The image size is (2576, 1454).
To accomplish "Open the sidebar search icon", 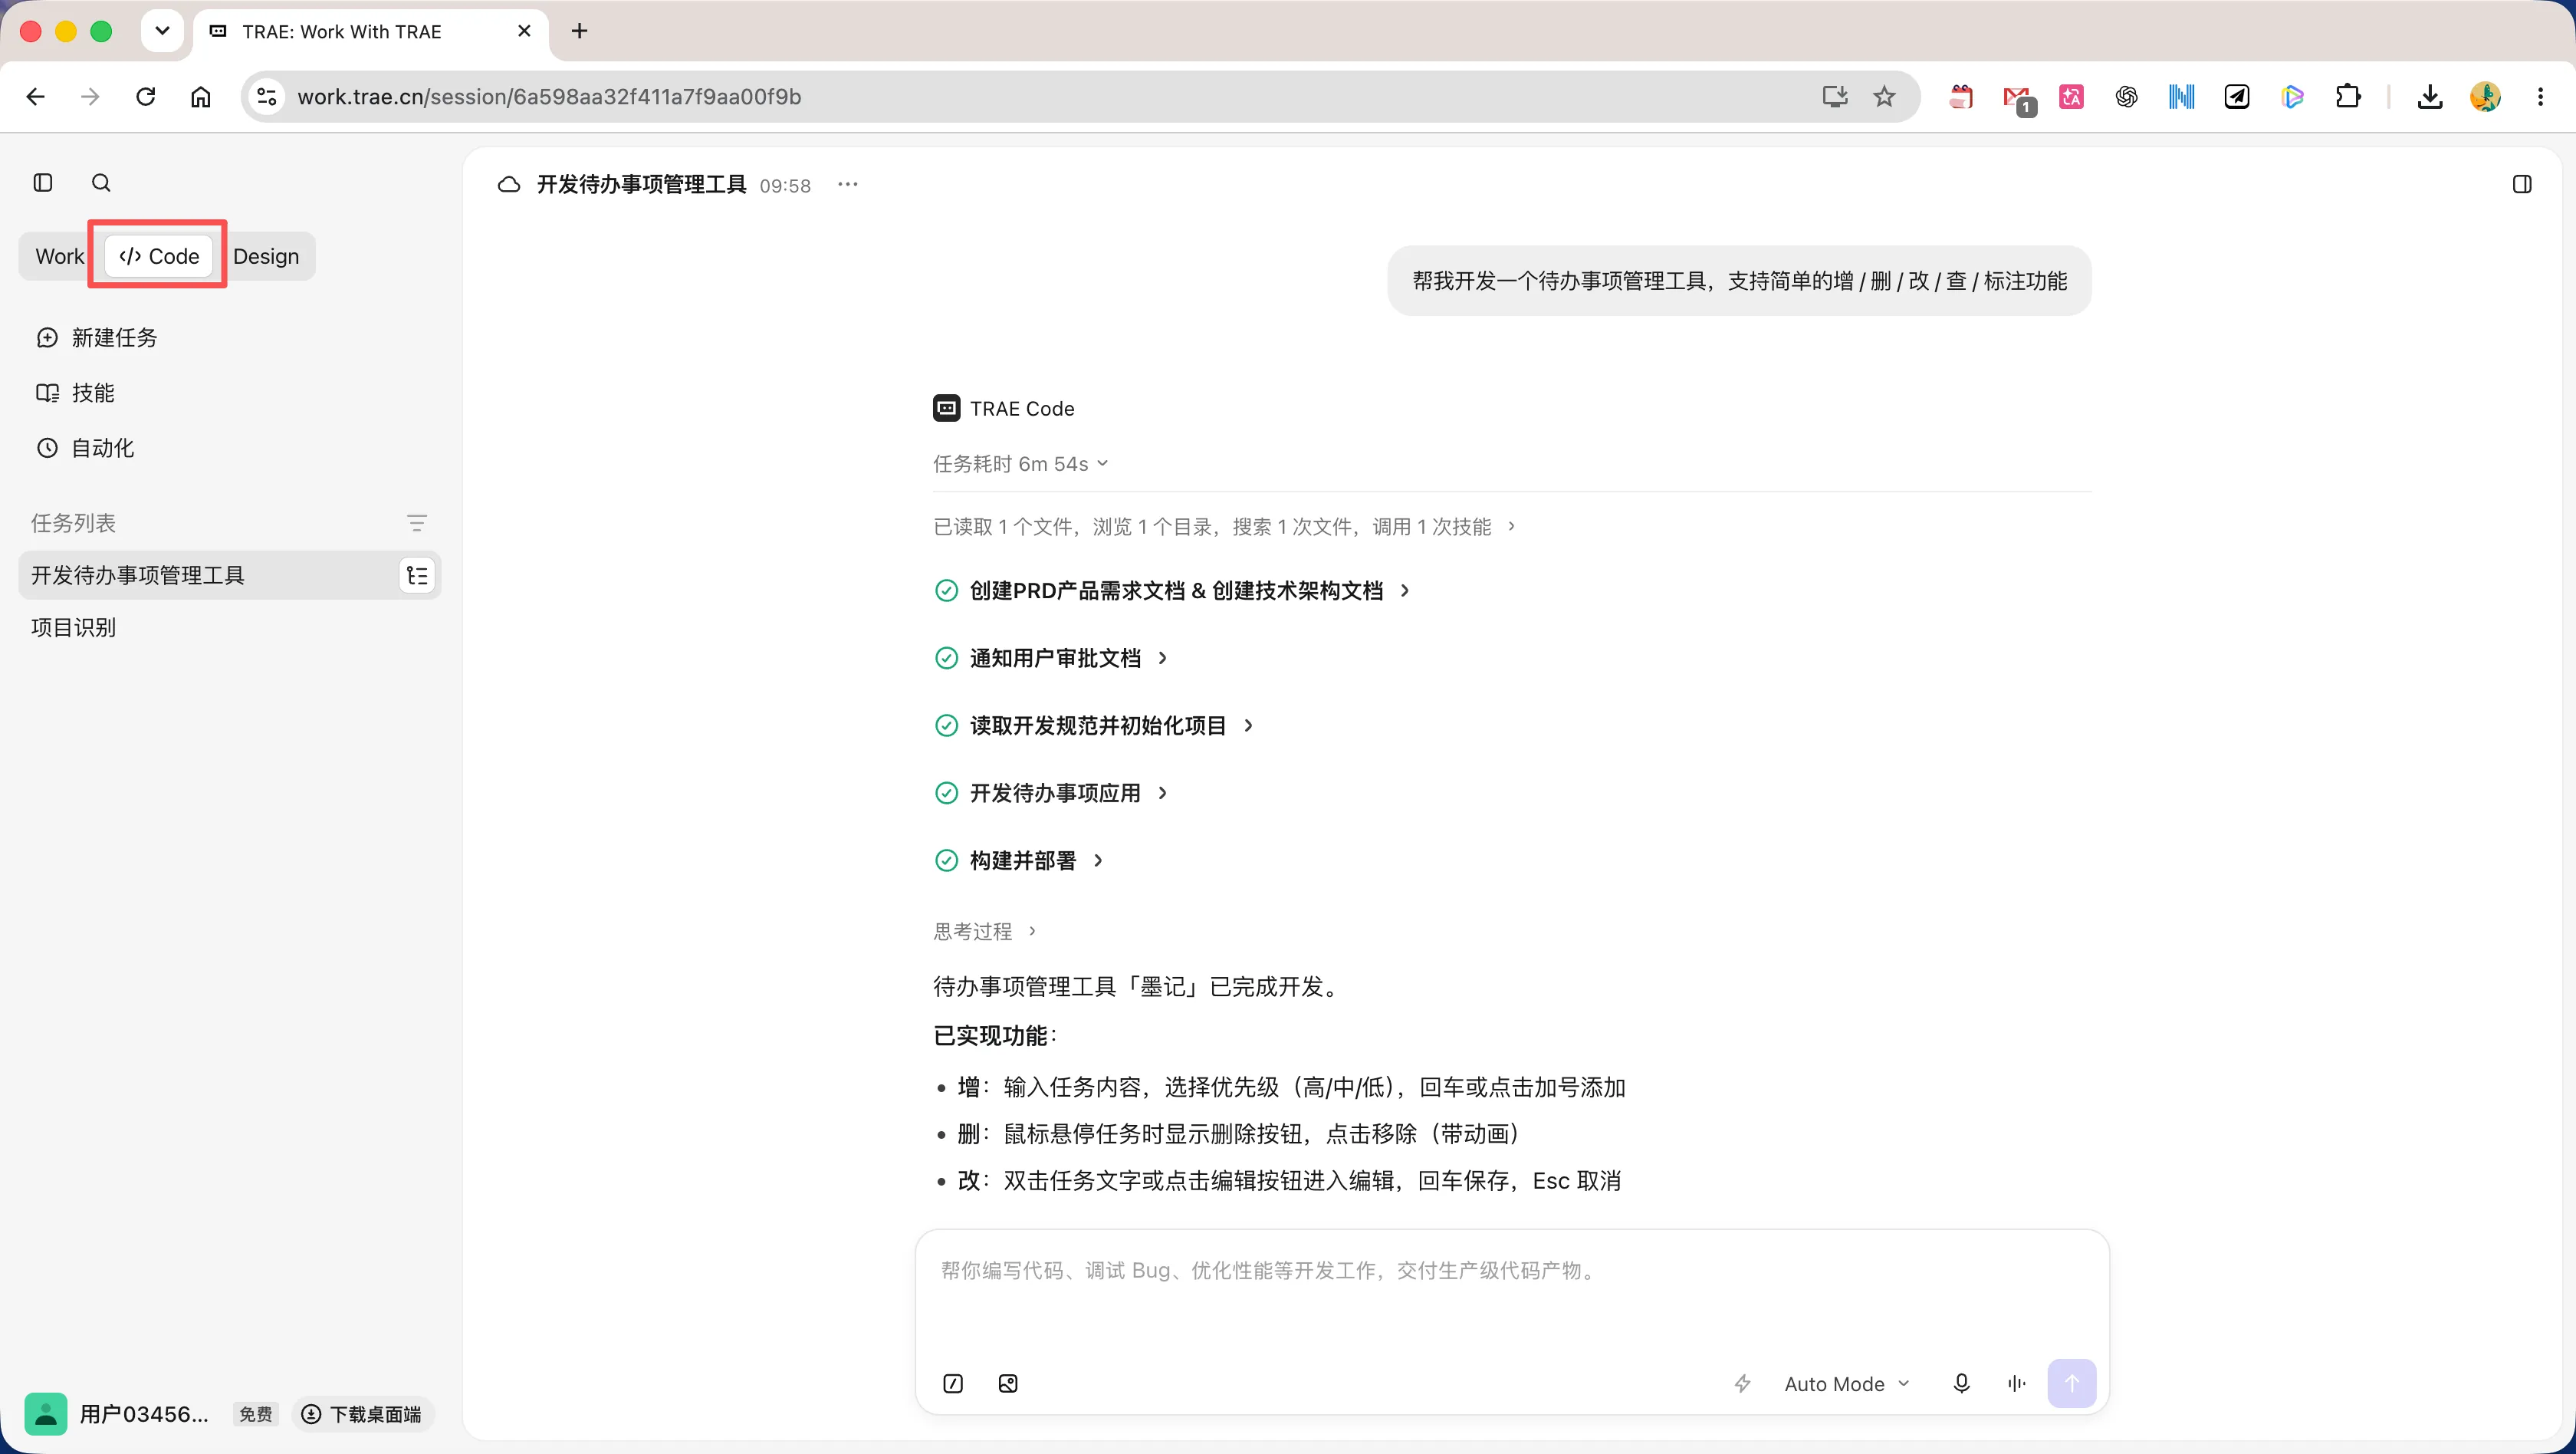I will pos(101,182).
